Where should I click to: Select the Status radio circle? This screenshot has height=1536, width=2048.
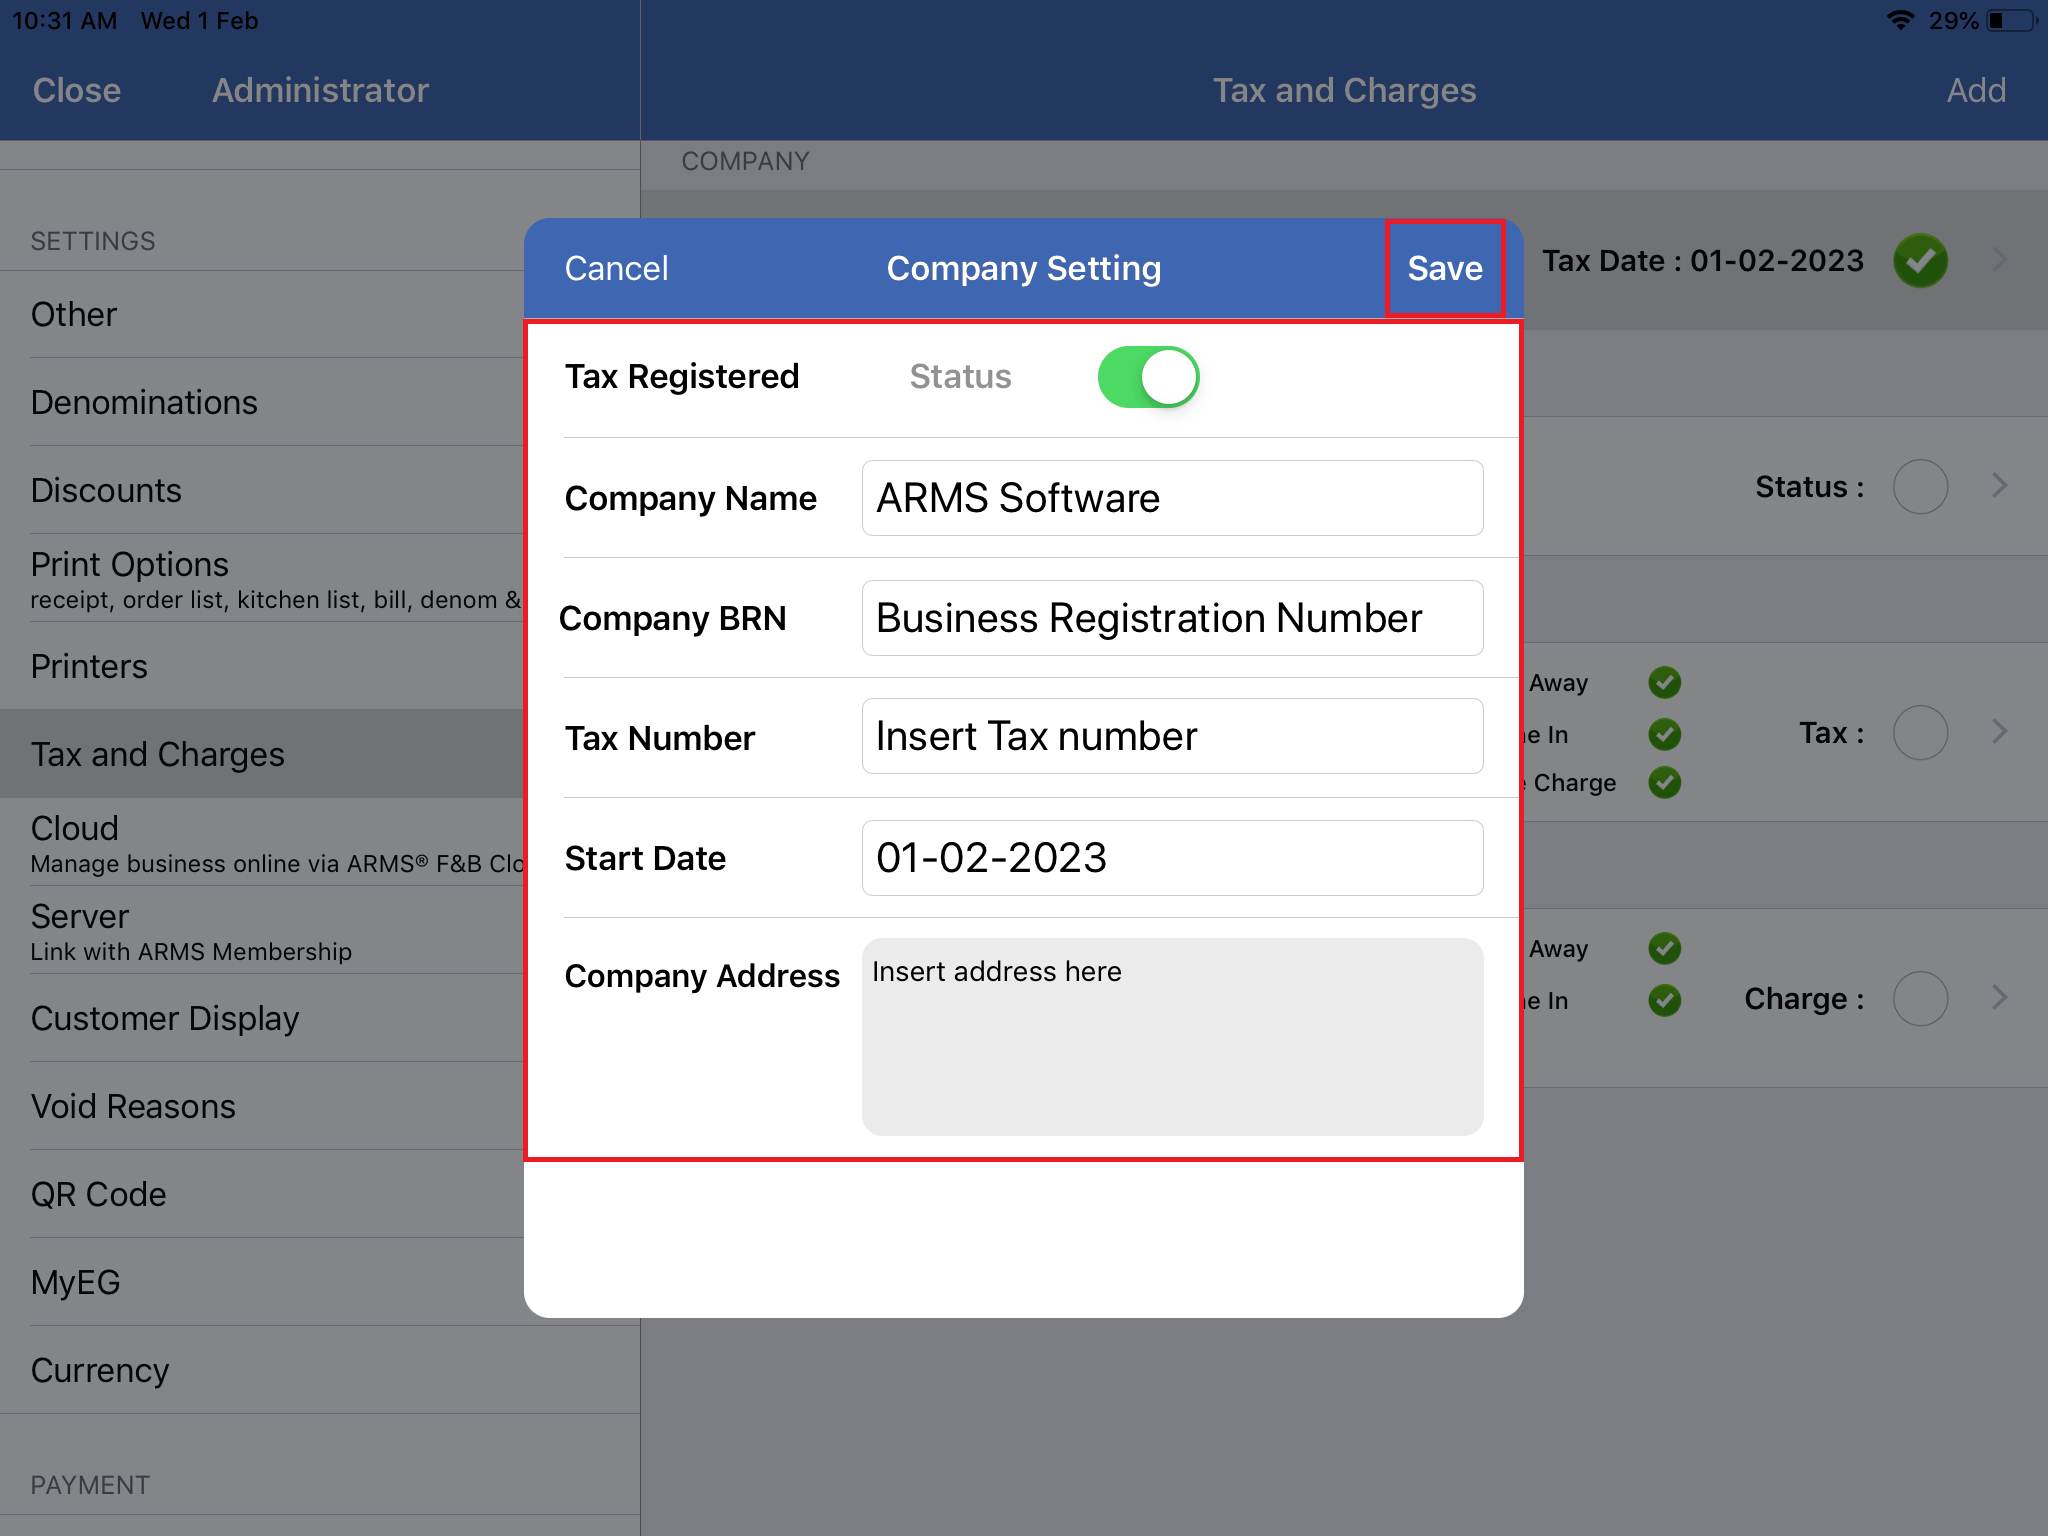coord(1920,487)
